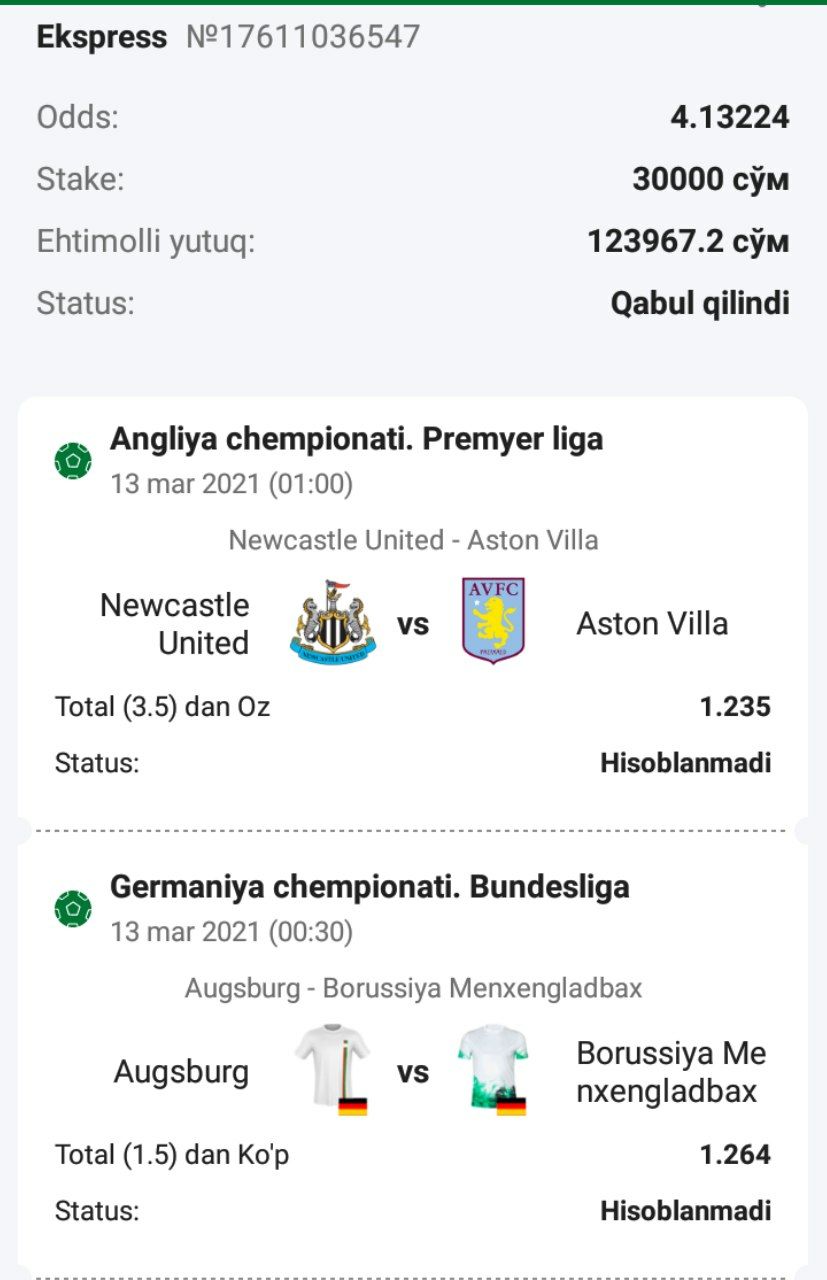Click the soccer ball icon beside Bundesliga

coord(73,908)
